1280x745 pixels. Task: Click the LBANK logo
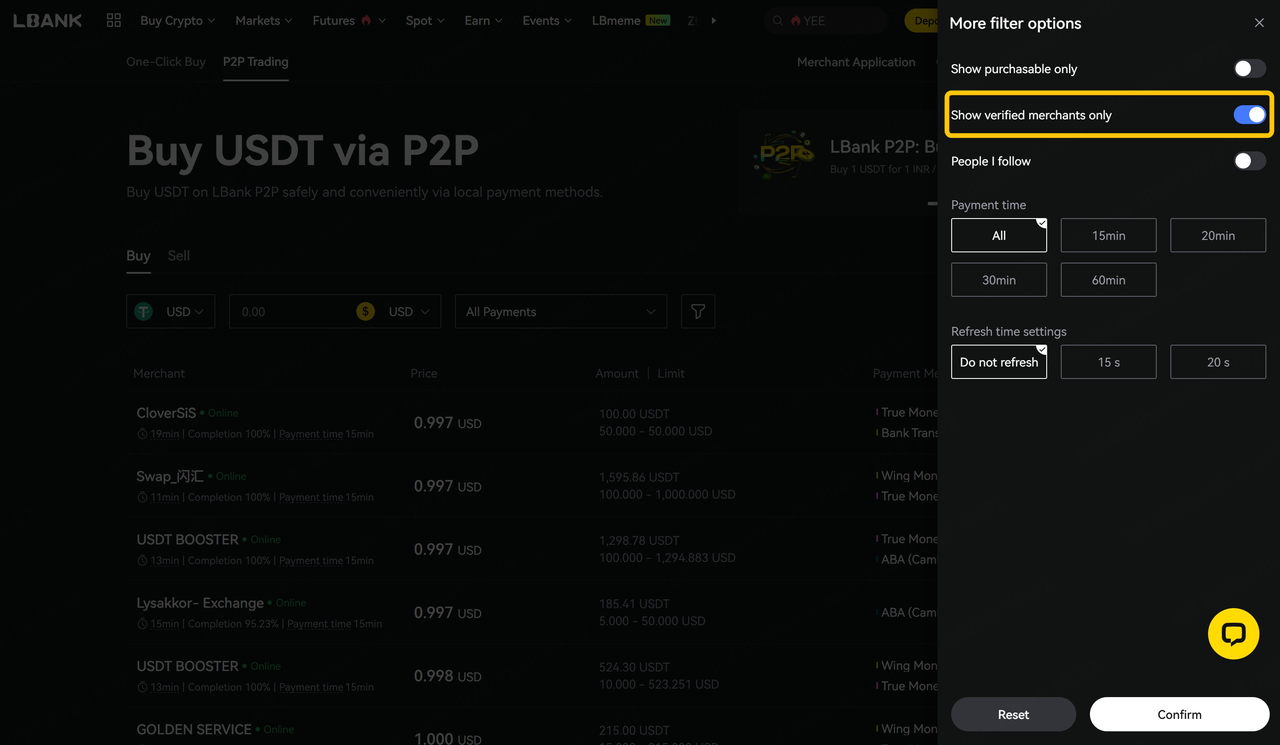click(48, 20)
